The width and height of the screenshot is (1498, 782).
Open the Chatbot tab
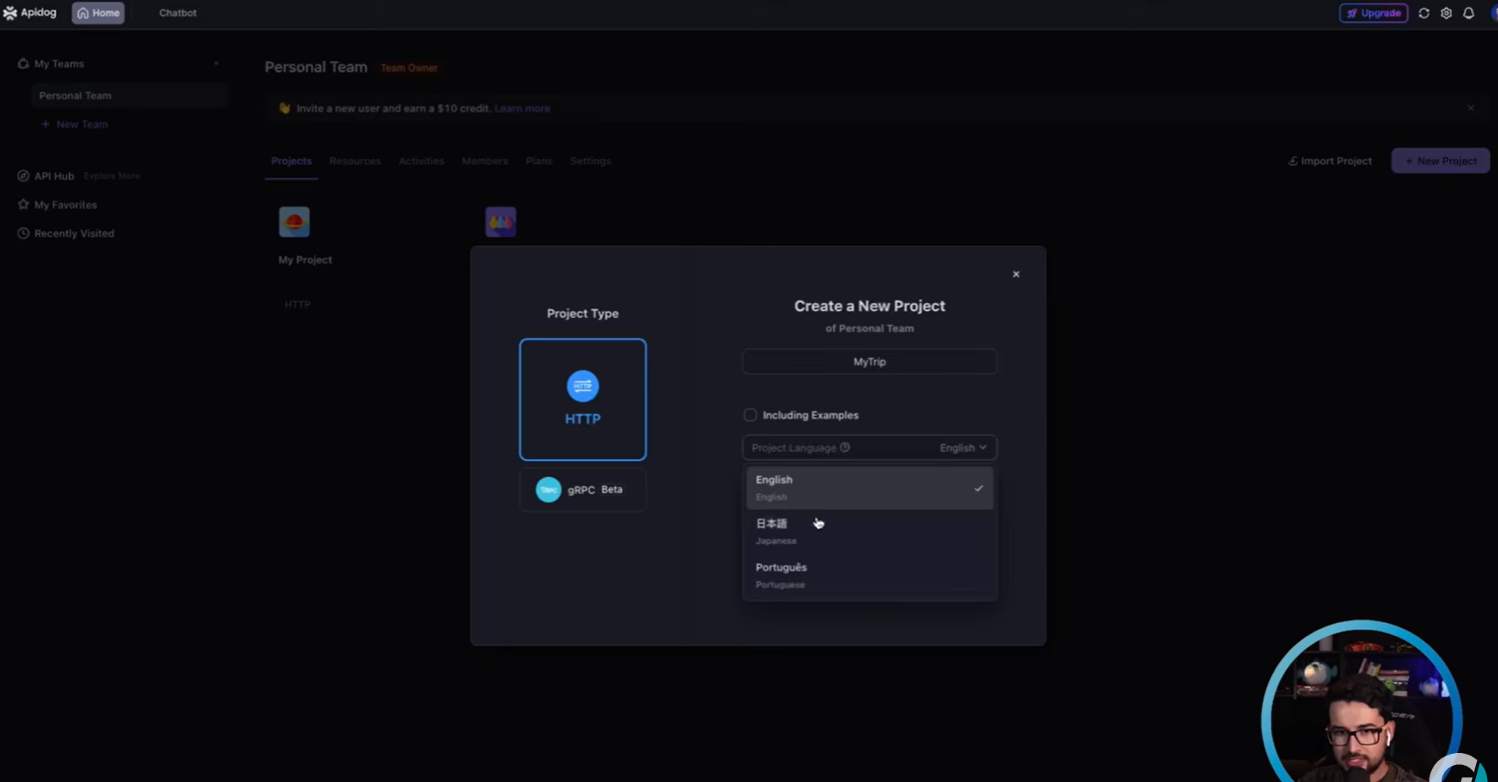click(178, 13)
